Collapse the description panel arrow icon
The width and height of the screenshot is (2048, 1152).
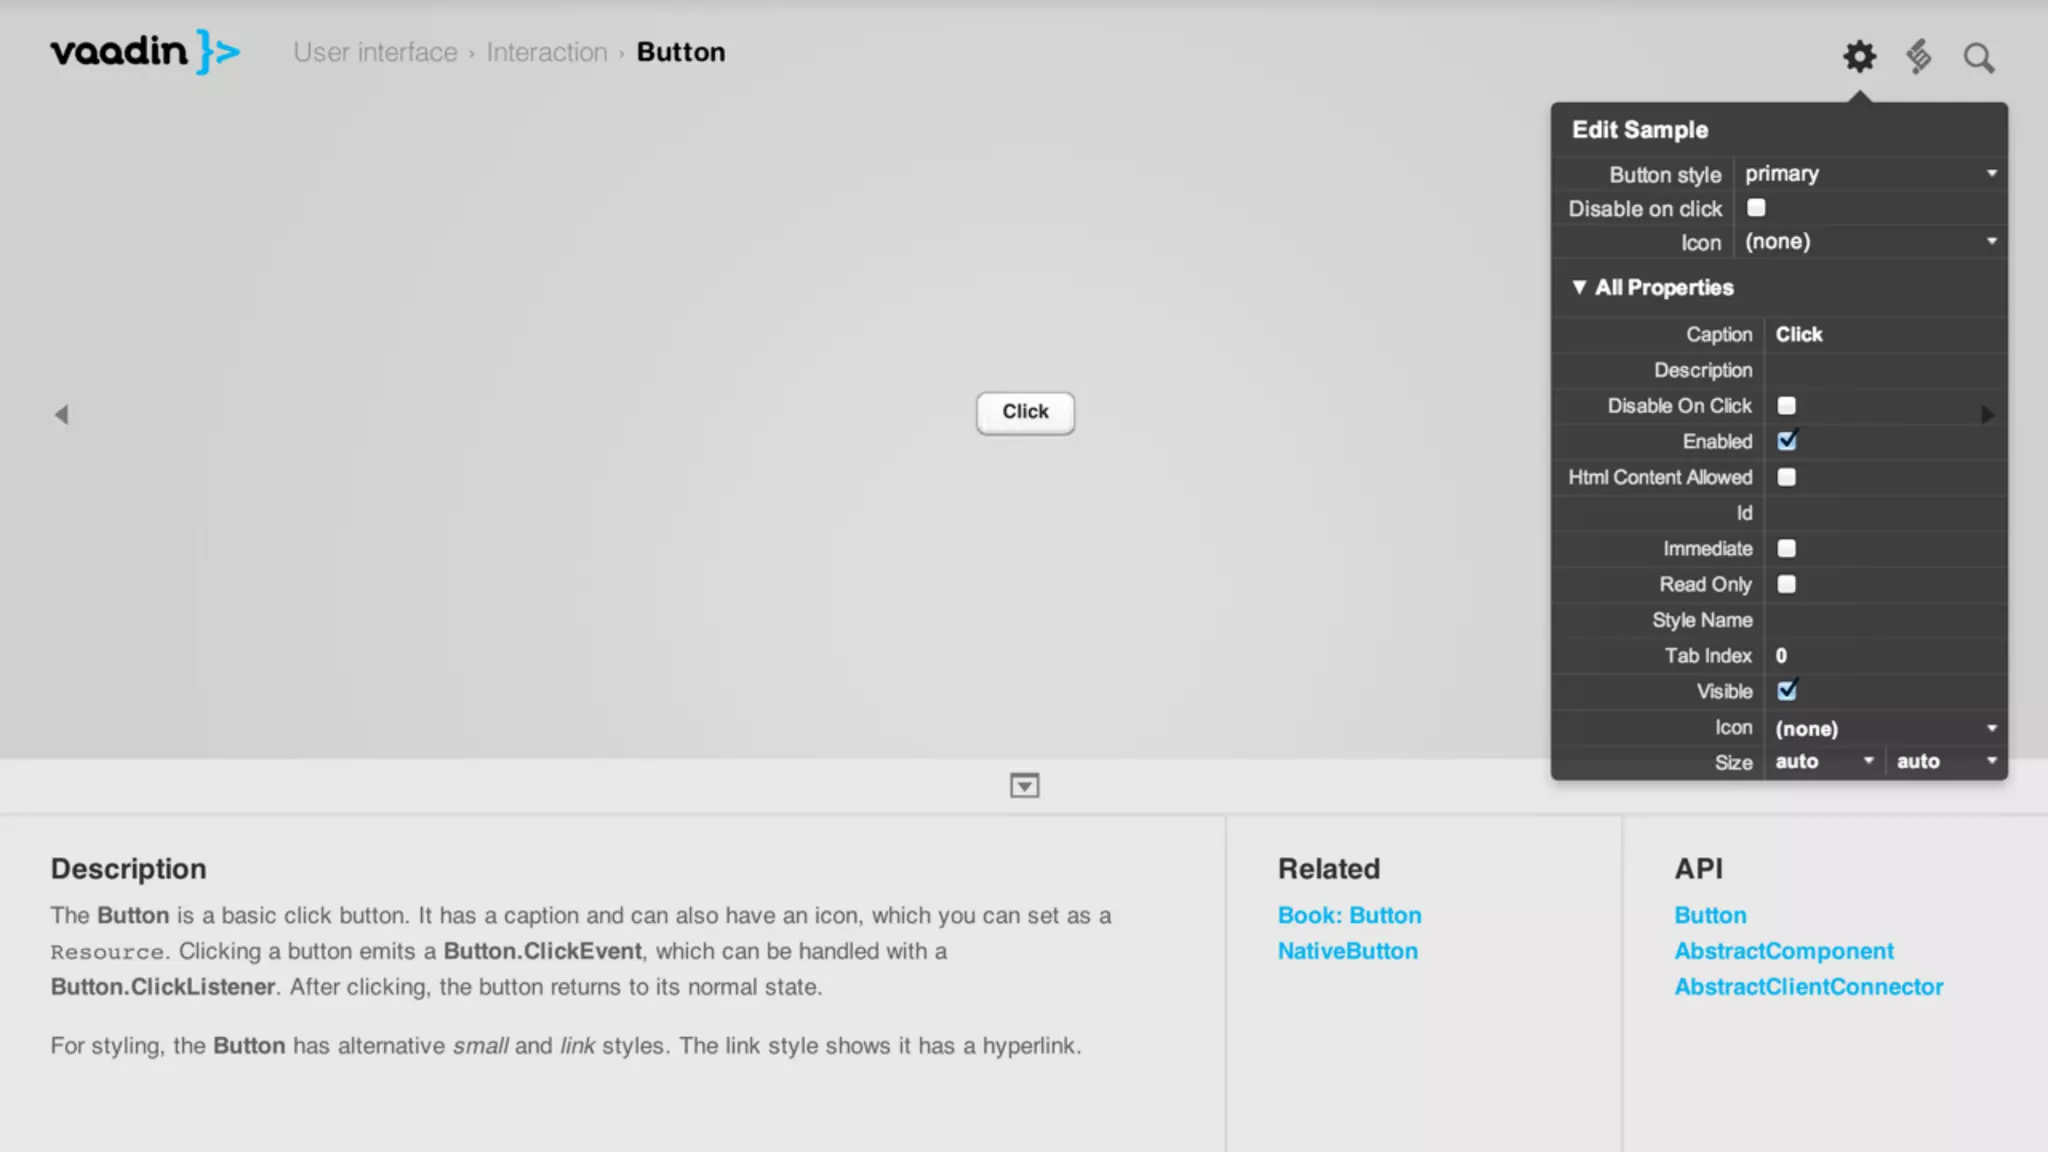(1024, 786)
